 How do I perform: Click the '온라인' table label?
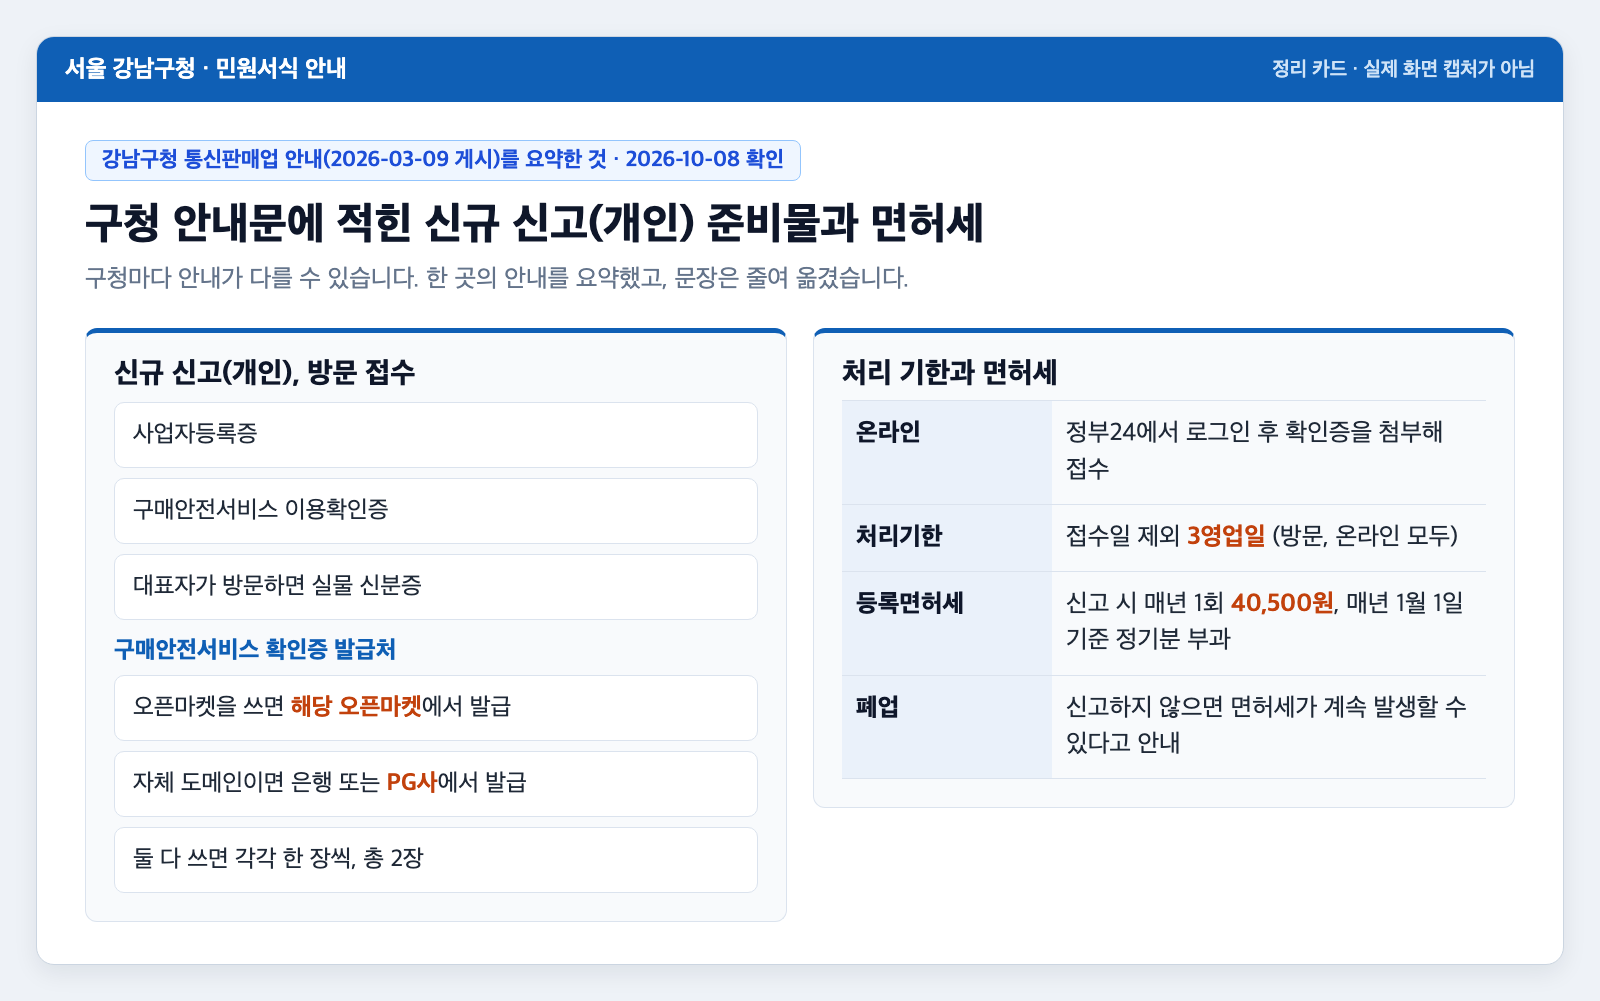click(x=947, y=452)
